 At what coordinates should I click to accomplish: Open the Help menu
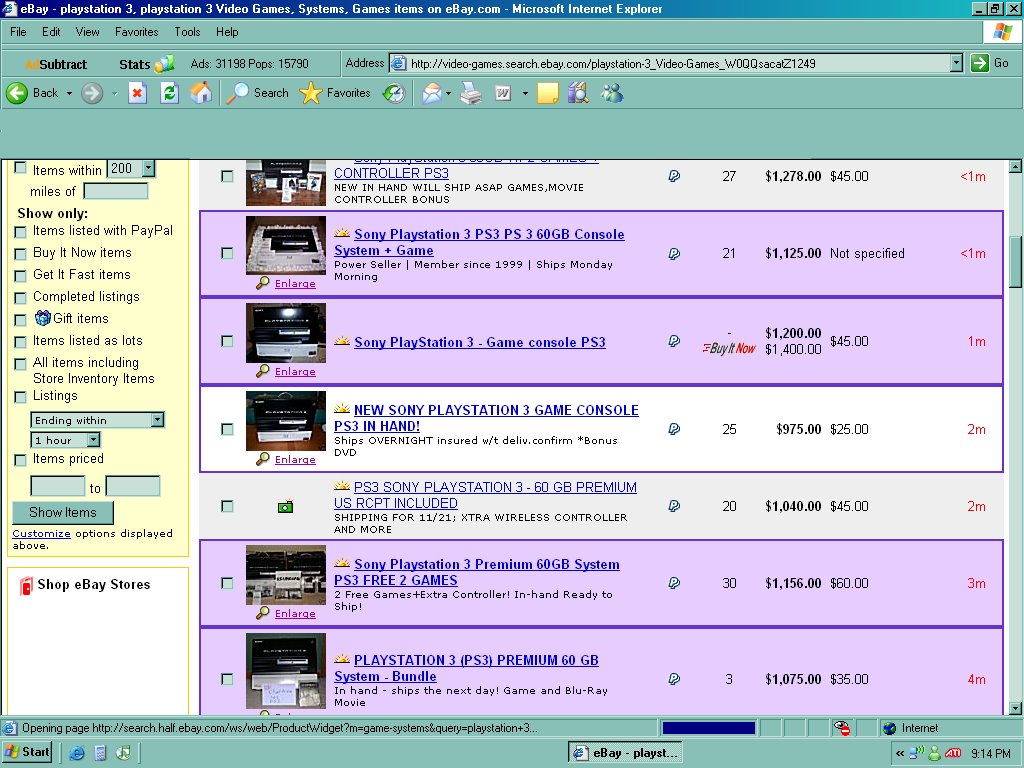(x=227, y=31)
